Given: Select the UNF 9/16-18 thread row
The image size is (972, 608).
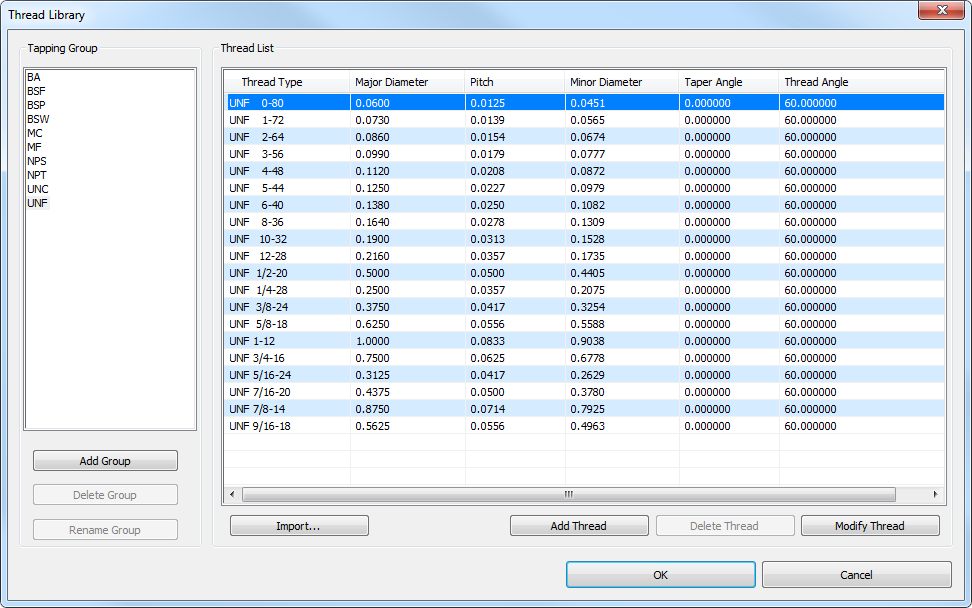Looking at the screenshot, I should click(x=585, y=426).
